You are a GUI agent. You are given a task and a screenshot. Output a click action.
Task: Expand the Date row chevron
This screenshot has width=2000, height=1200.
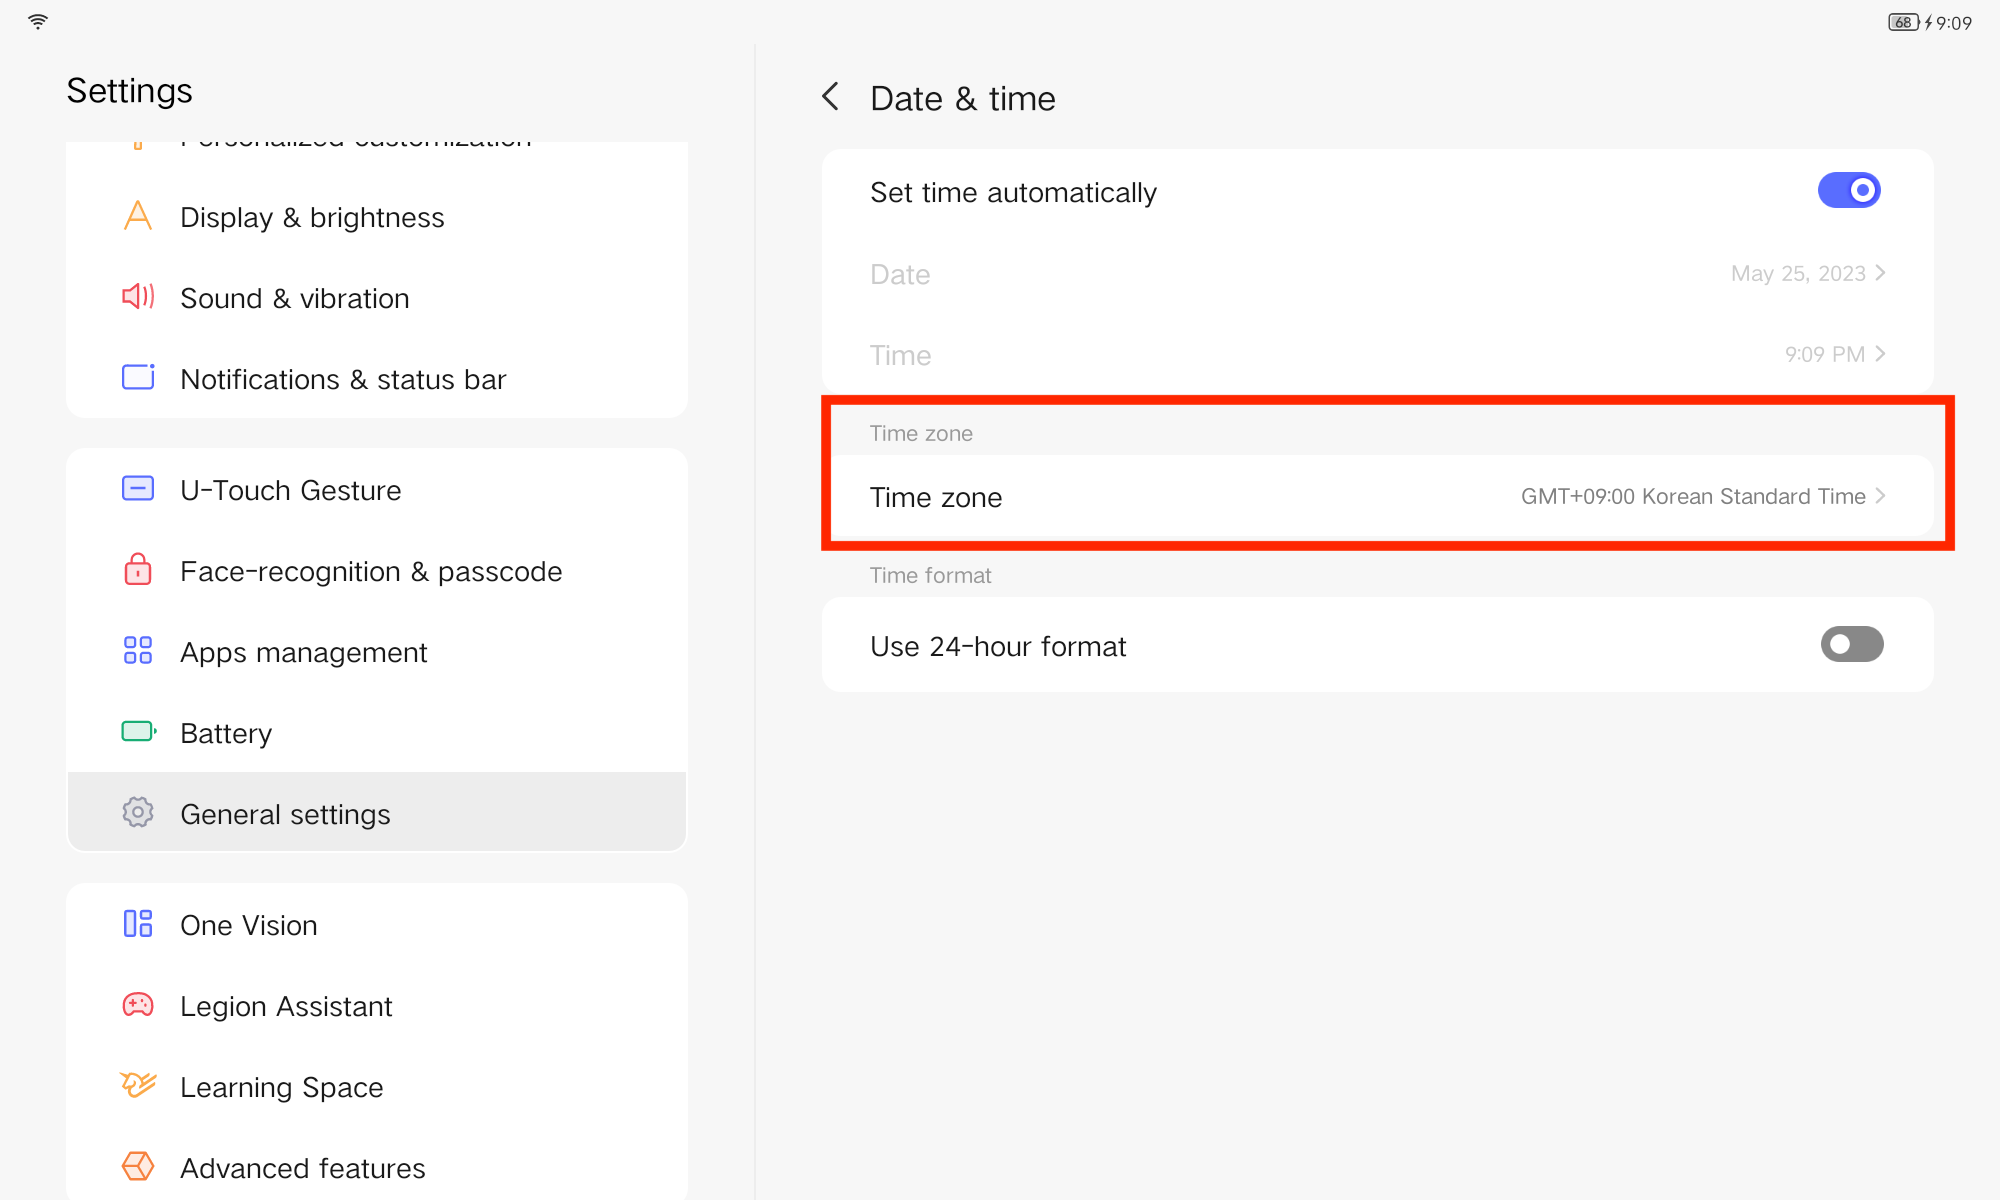coord(1881,273)
